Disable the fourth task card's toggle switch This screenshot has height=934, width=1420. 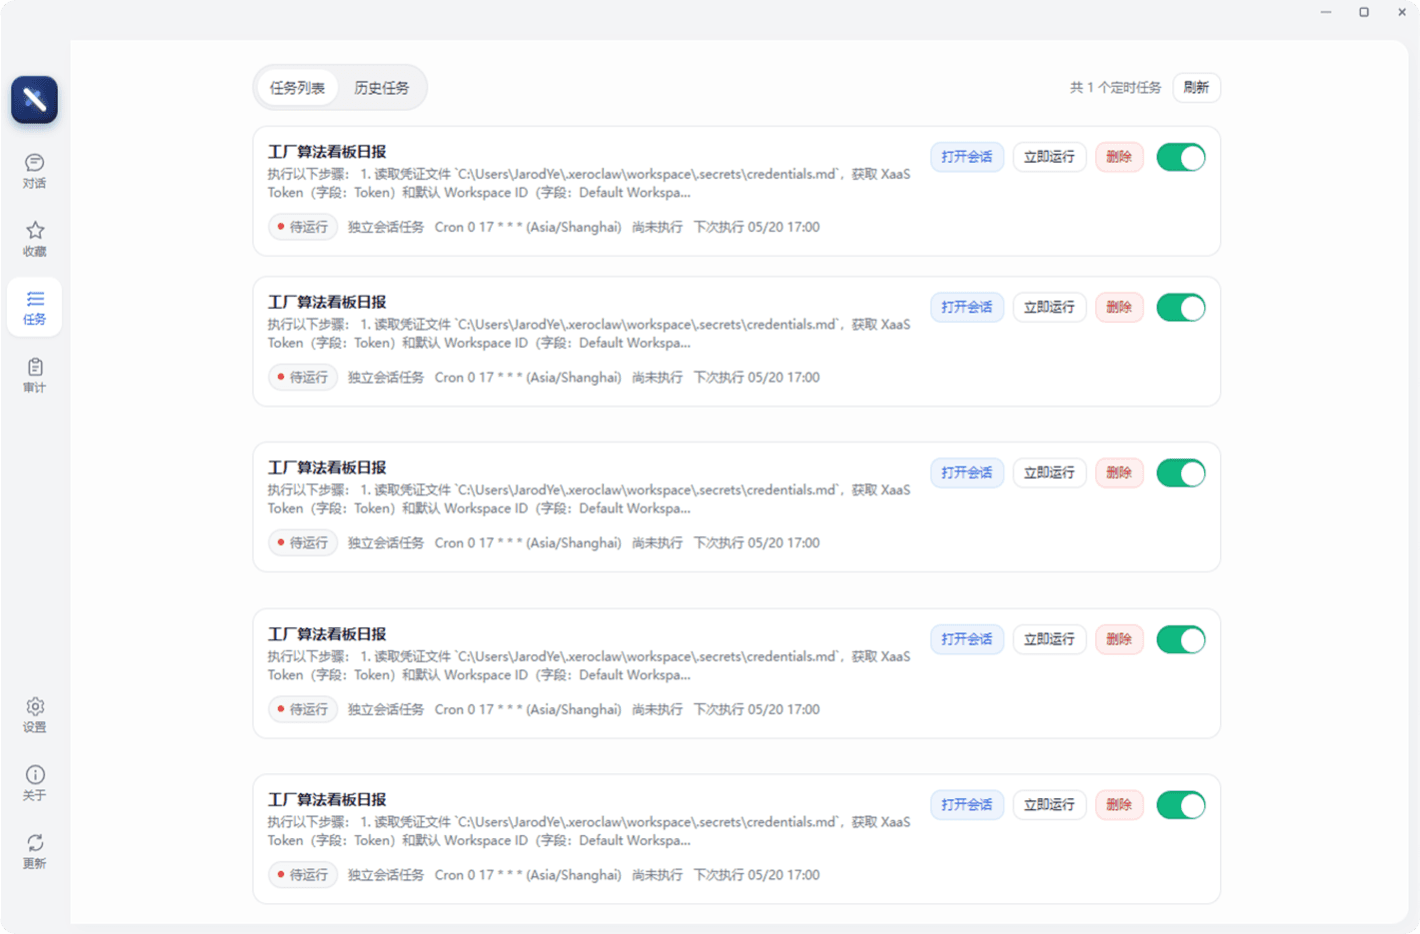[x=1181, y=639]
